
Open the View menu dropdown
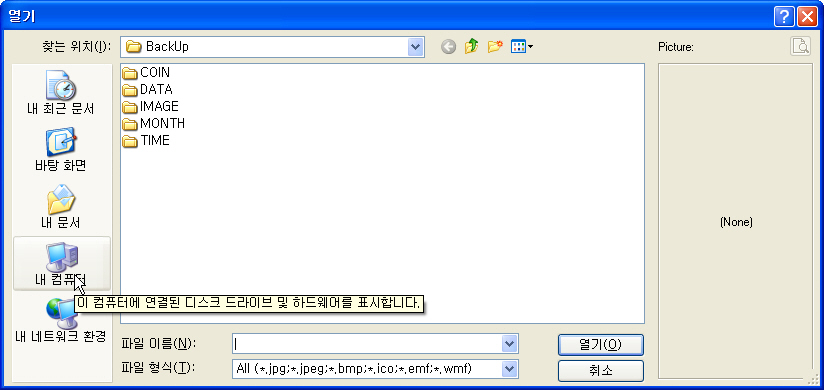(x=522, y=47)
